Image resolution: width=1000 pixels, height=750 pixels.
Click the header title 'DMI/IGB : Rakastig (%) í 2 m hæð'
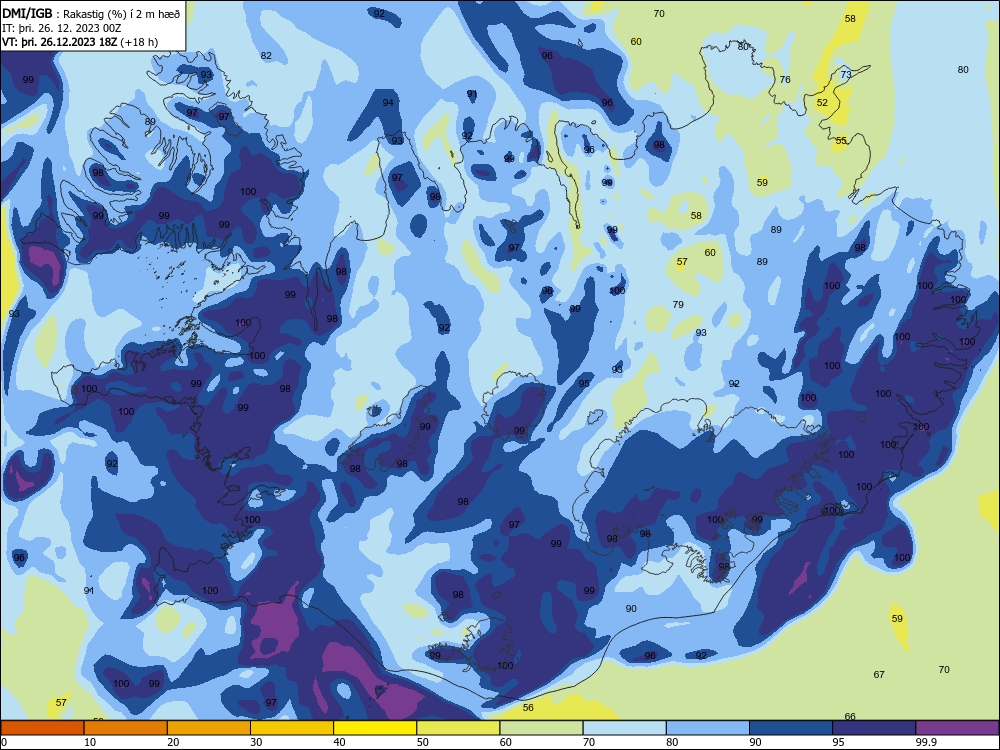91,14
